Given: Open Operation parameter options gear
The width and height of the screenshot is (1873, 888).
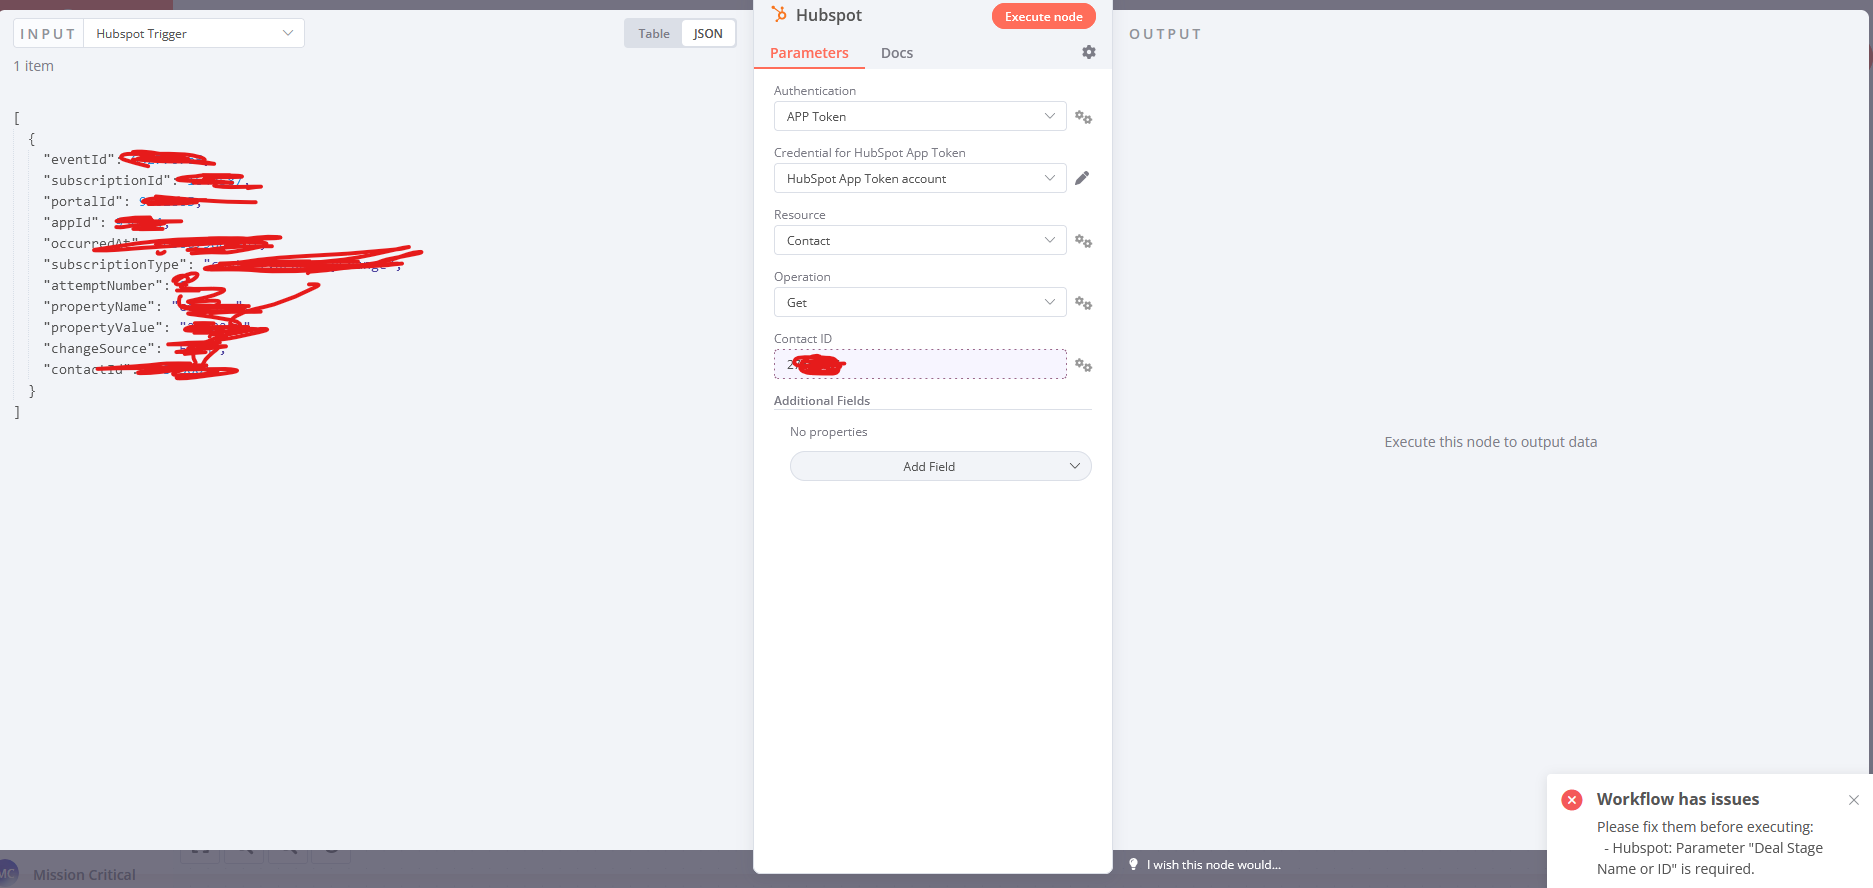Looking at the screenshot, I should [x=1083, y=303].
